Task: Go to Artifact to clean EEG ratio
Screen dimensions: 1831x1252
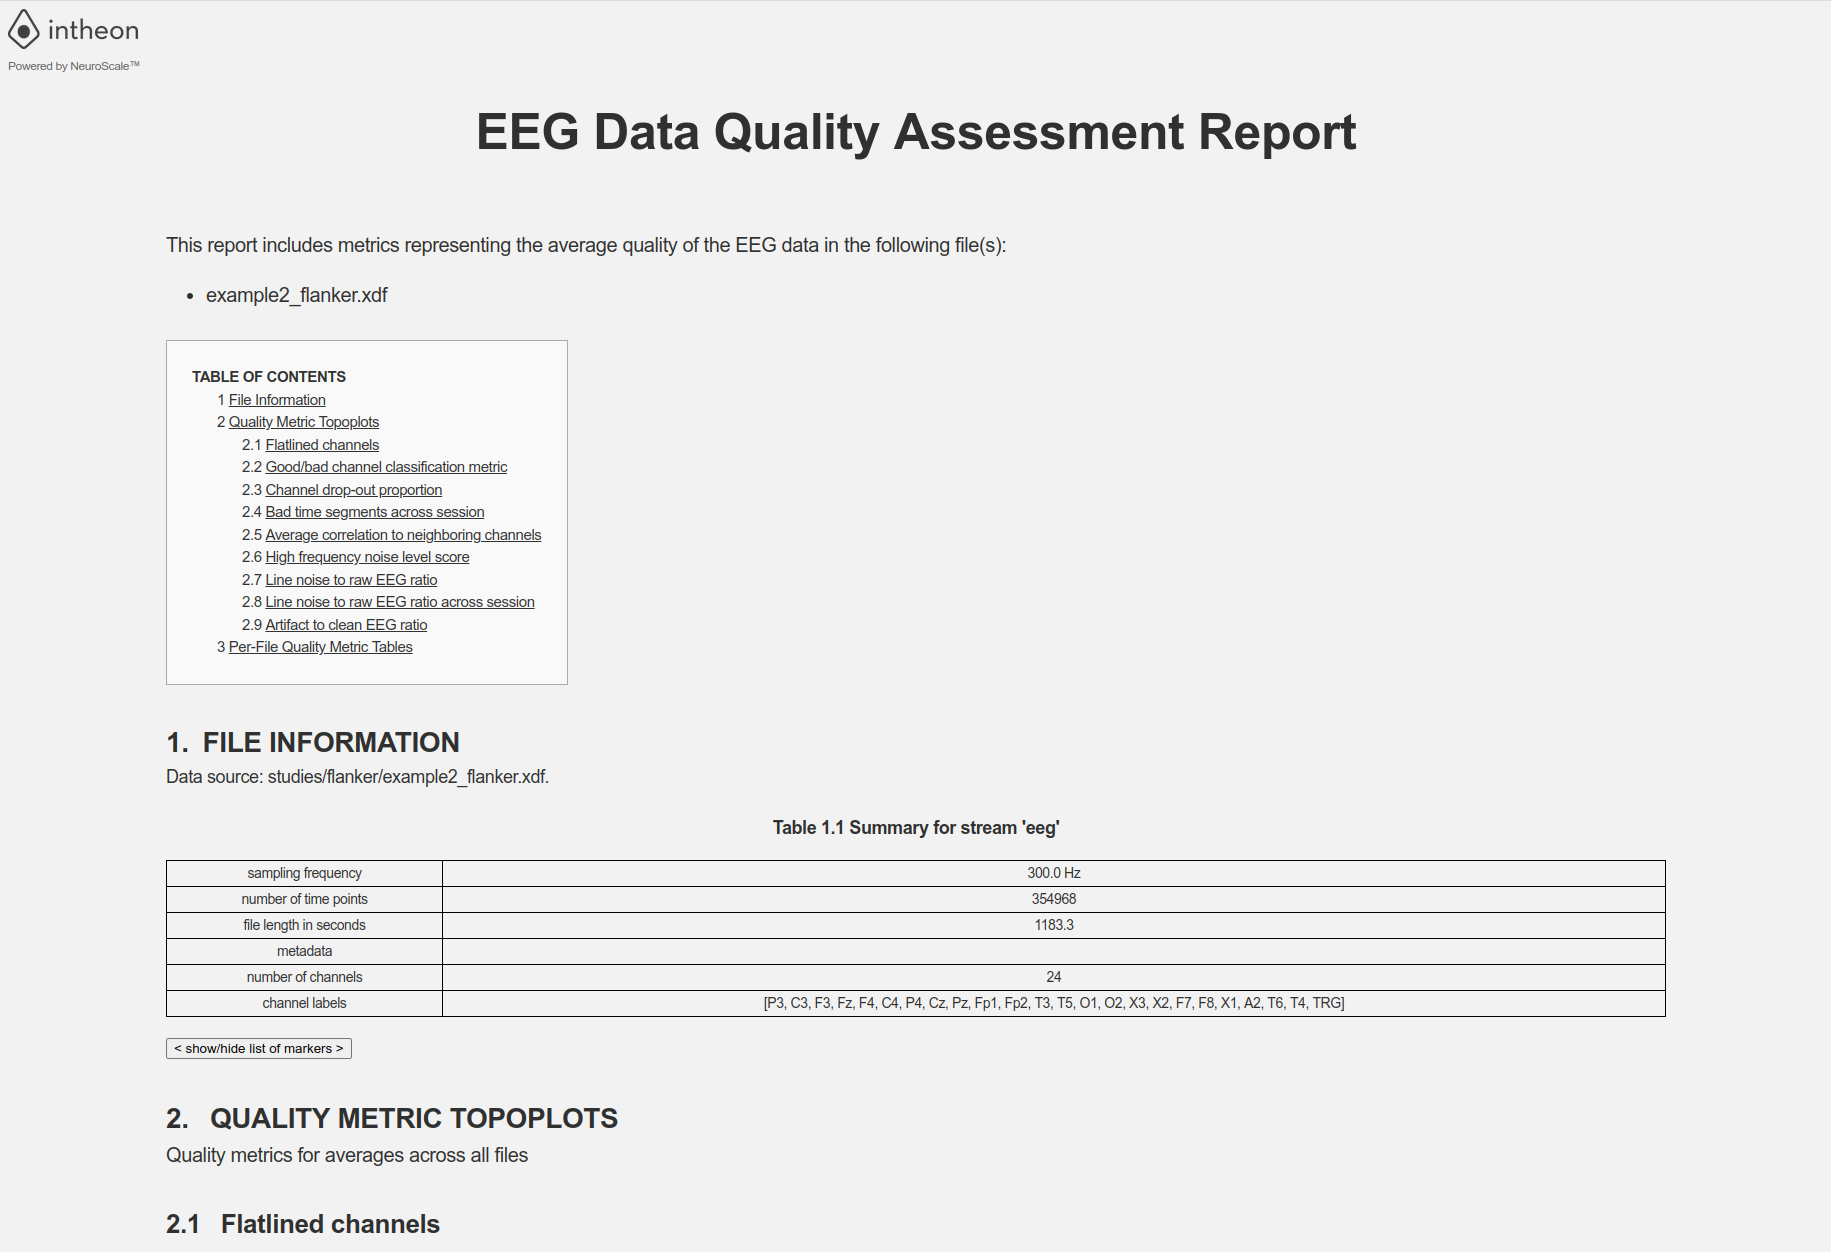Action: [x=346, y=625]
